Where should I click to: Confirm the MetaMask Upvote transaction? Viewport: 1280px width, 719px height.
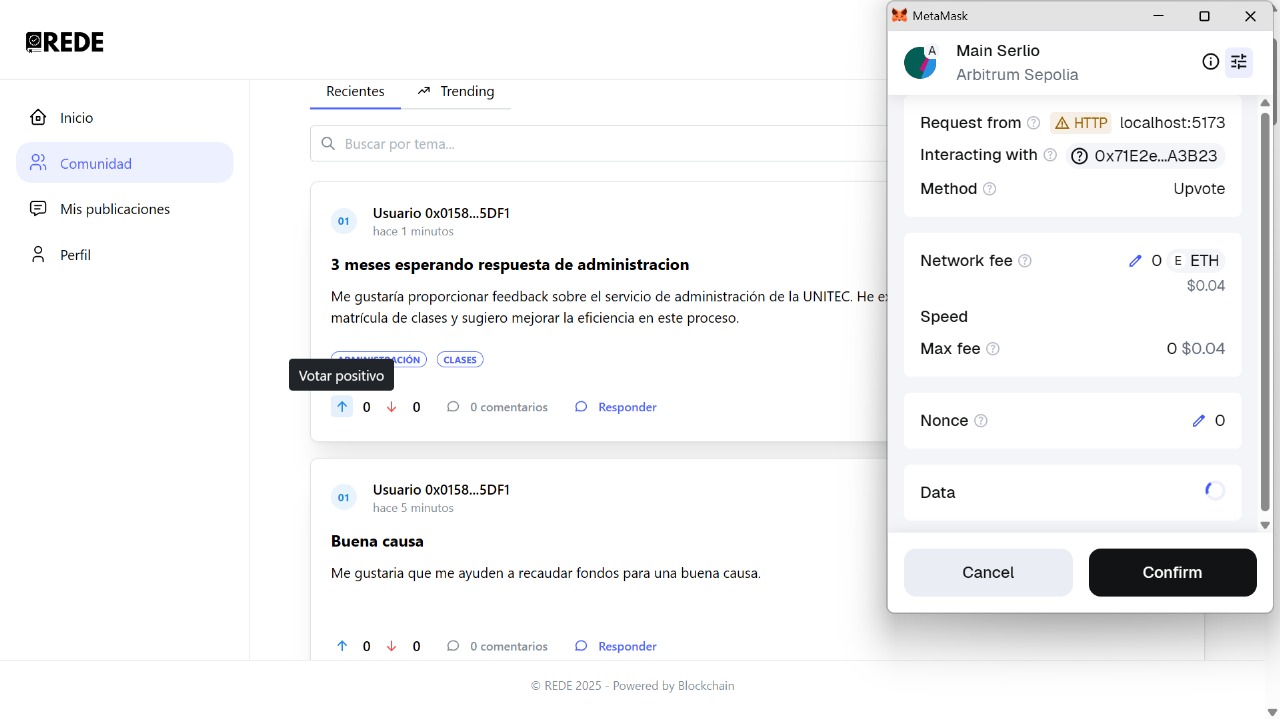click(1172, 572)
